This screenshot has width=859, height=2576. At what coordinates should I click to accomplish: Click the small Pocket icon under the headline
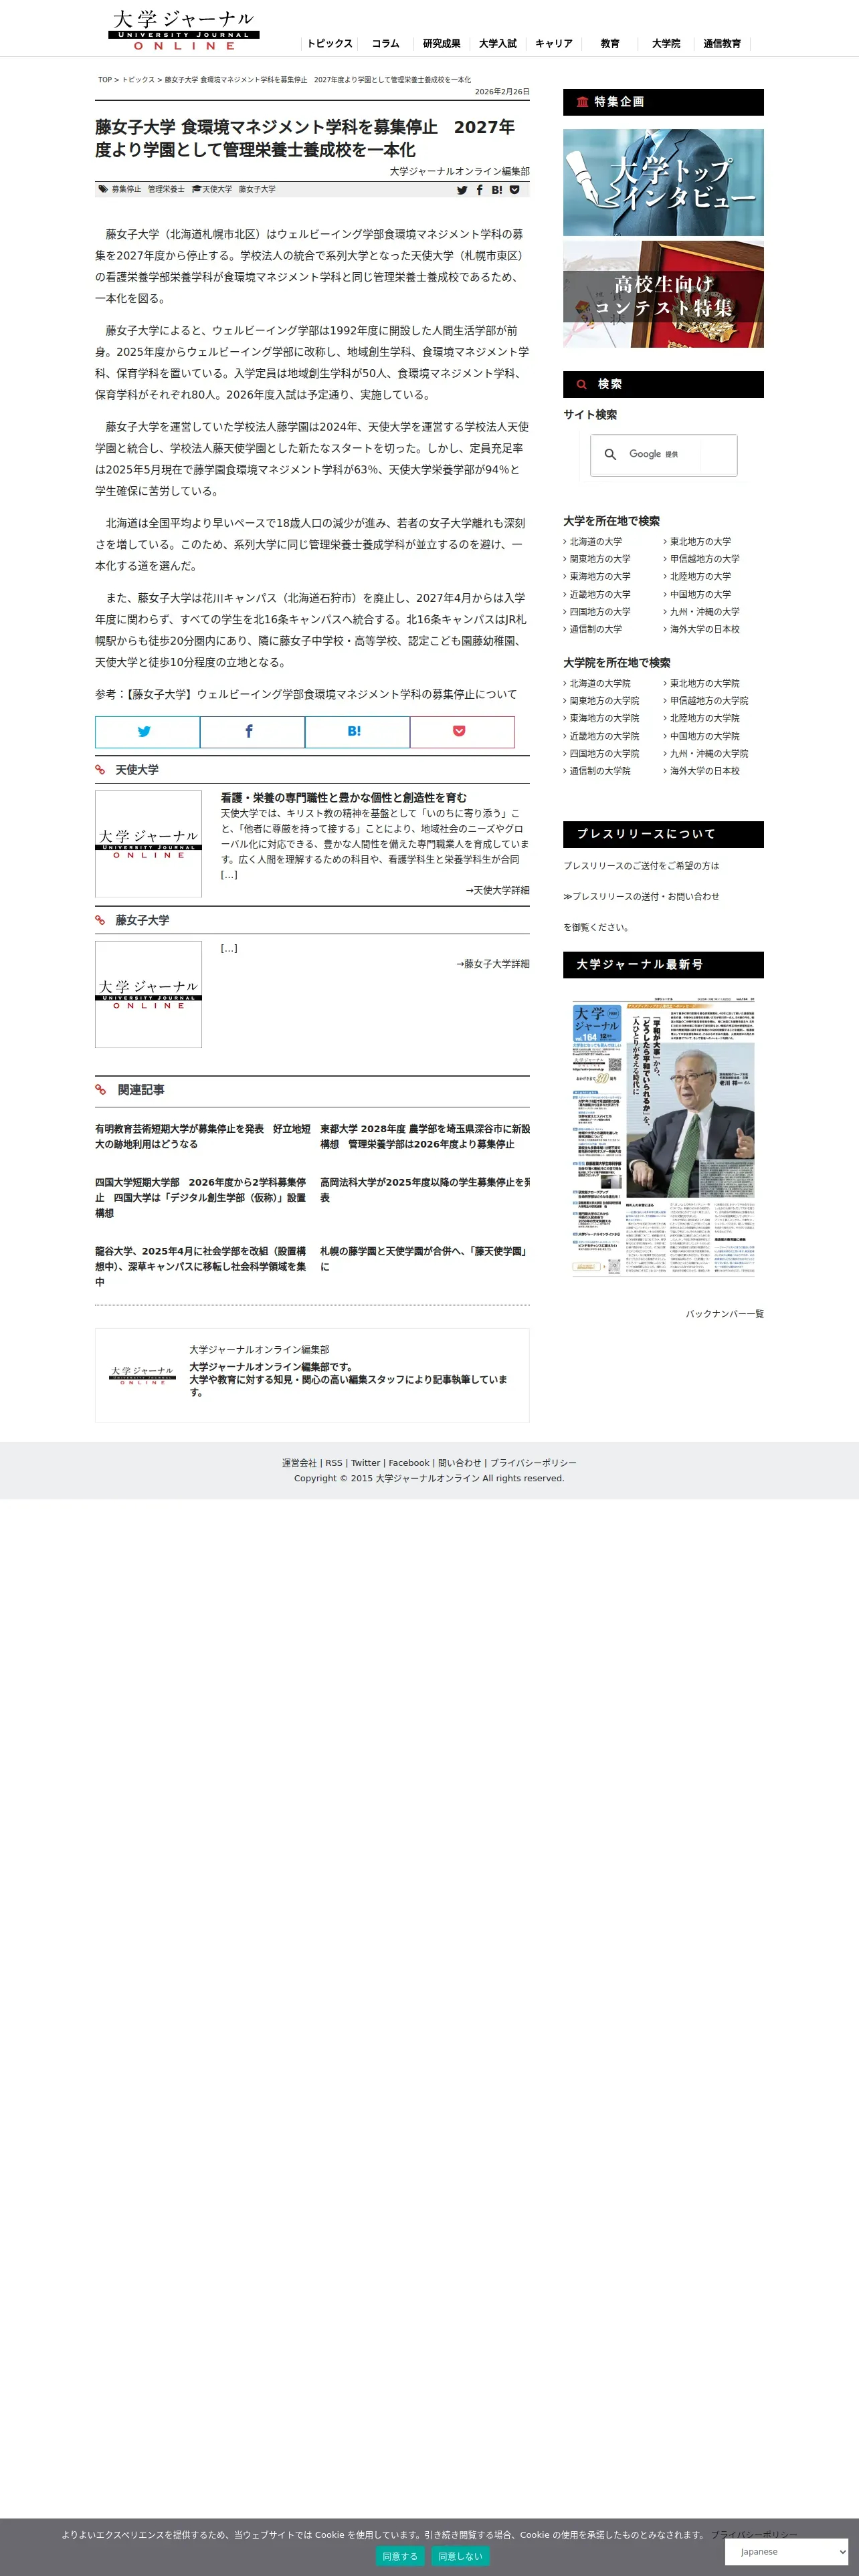click(515, 189)
